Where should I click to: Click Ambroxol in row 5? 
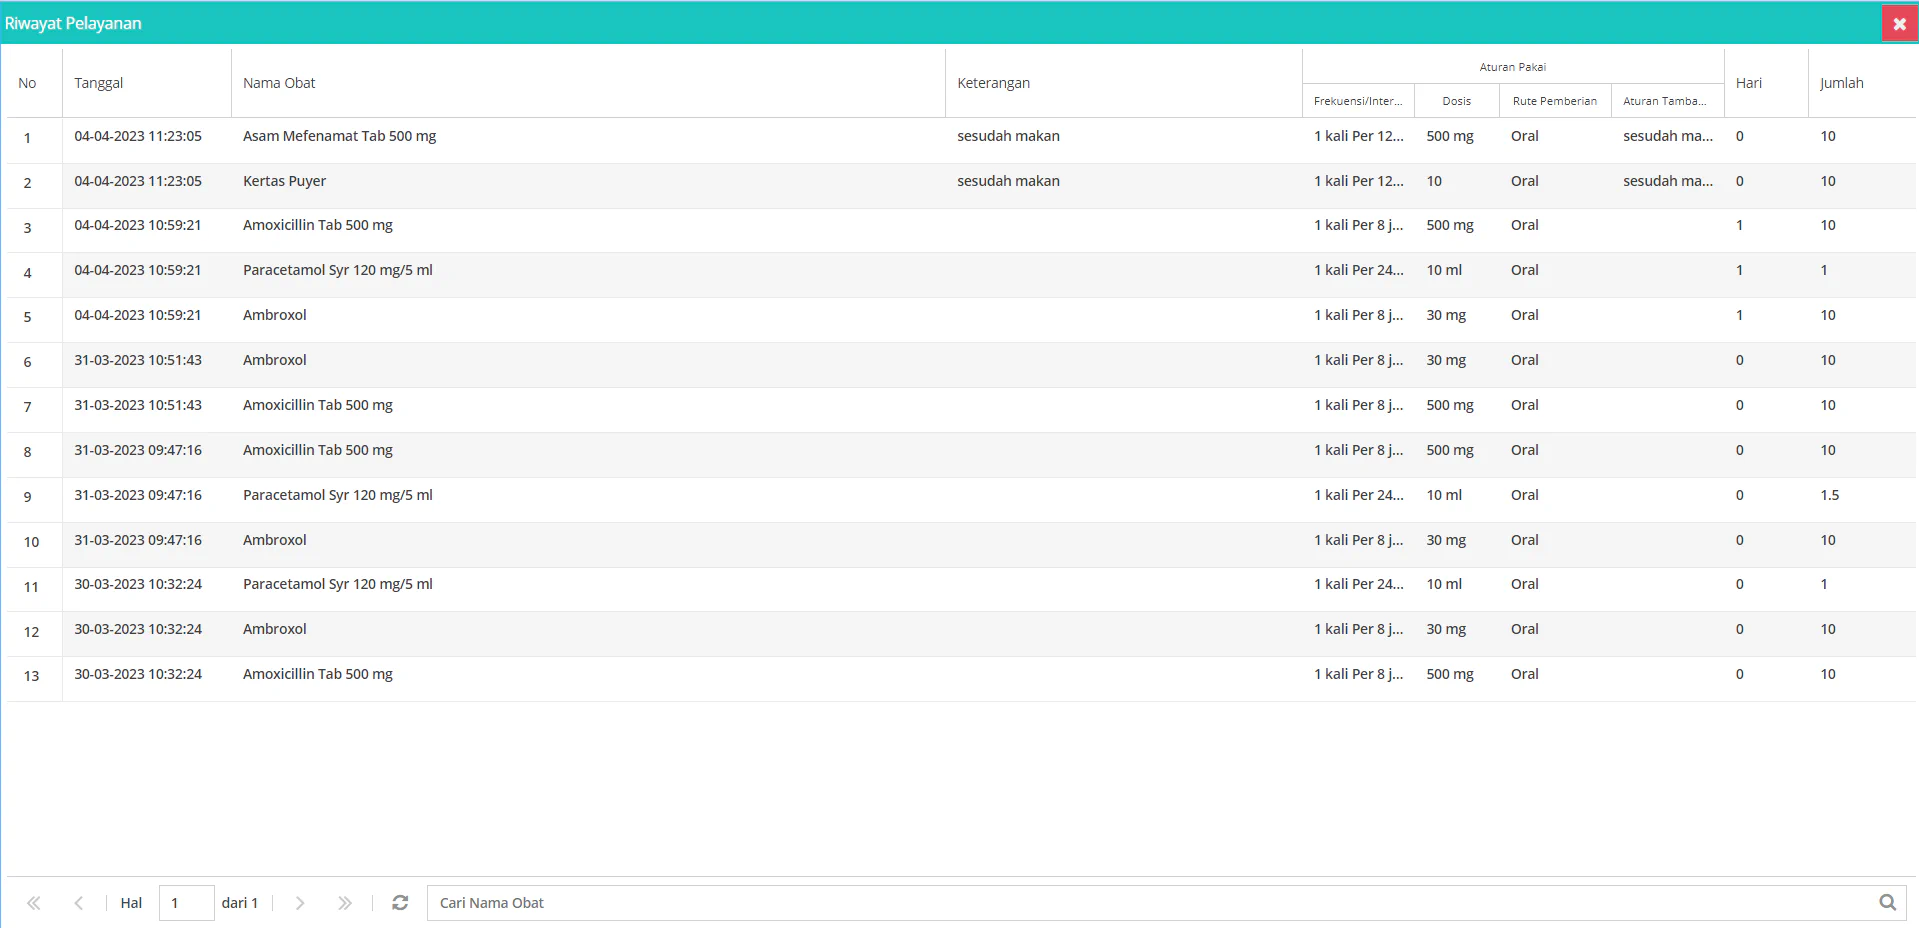pos(275,315)
